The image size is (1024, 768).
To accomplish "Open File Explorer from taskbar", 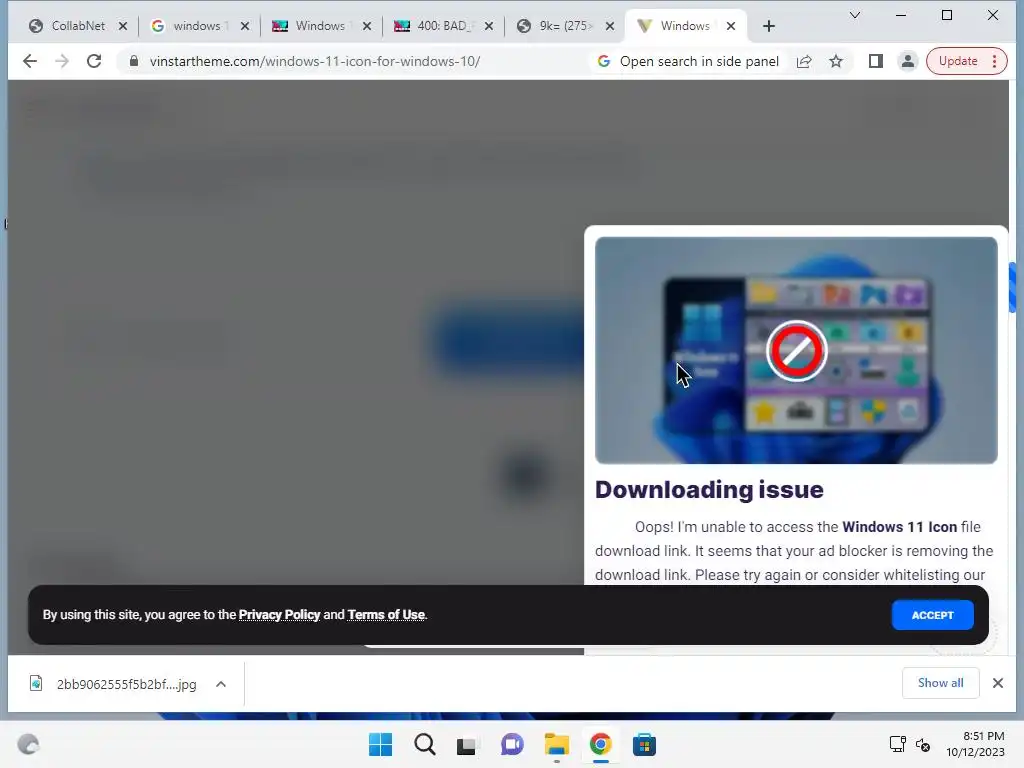I will (x=556, y=744).
